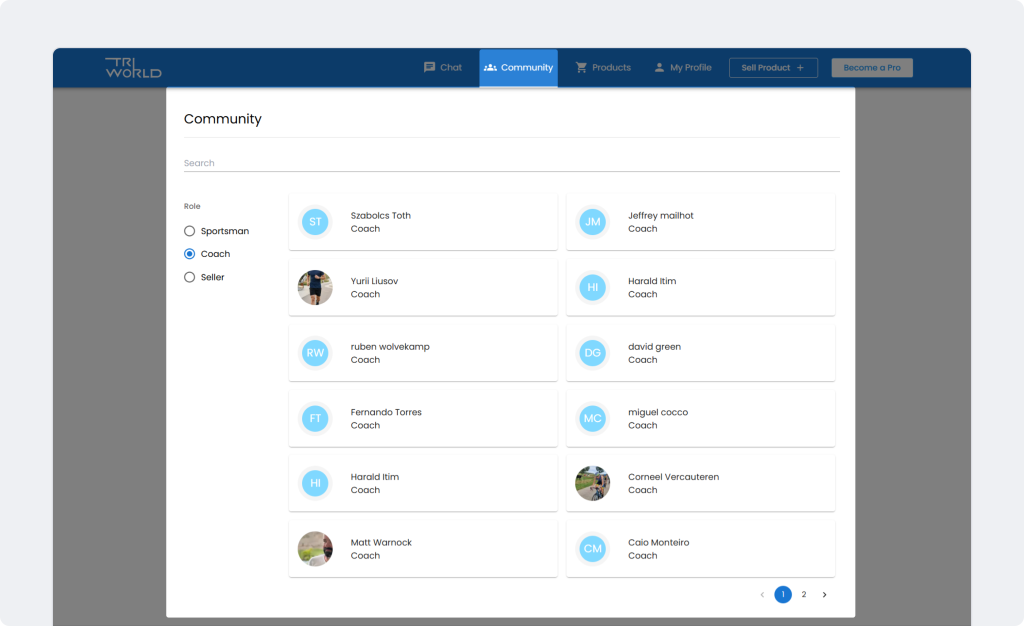The height and width of the screenshot is (626, 1024).
Task: Click the Sell Product button
Action: 773,68
